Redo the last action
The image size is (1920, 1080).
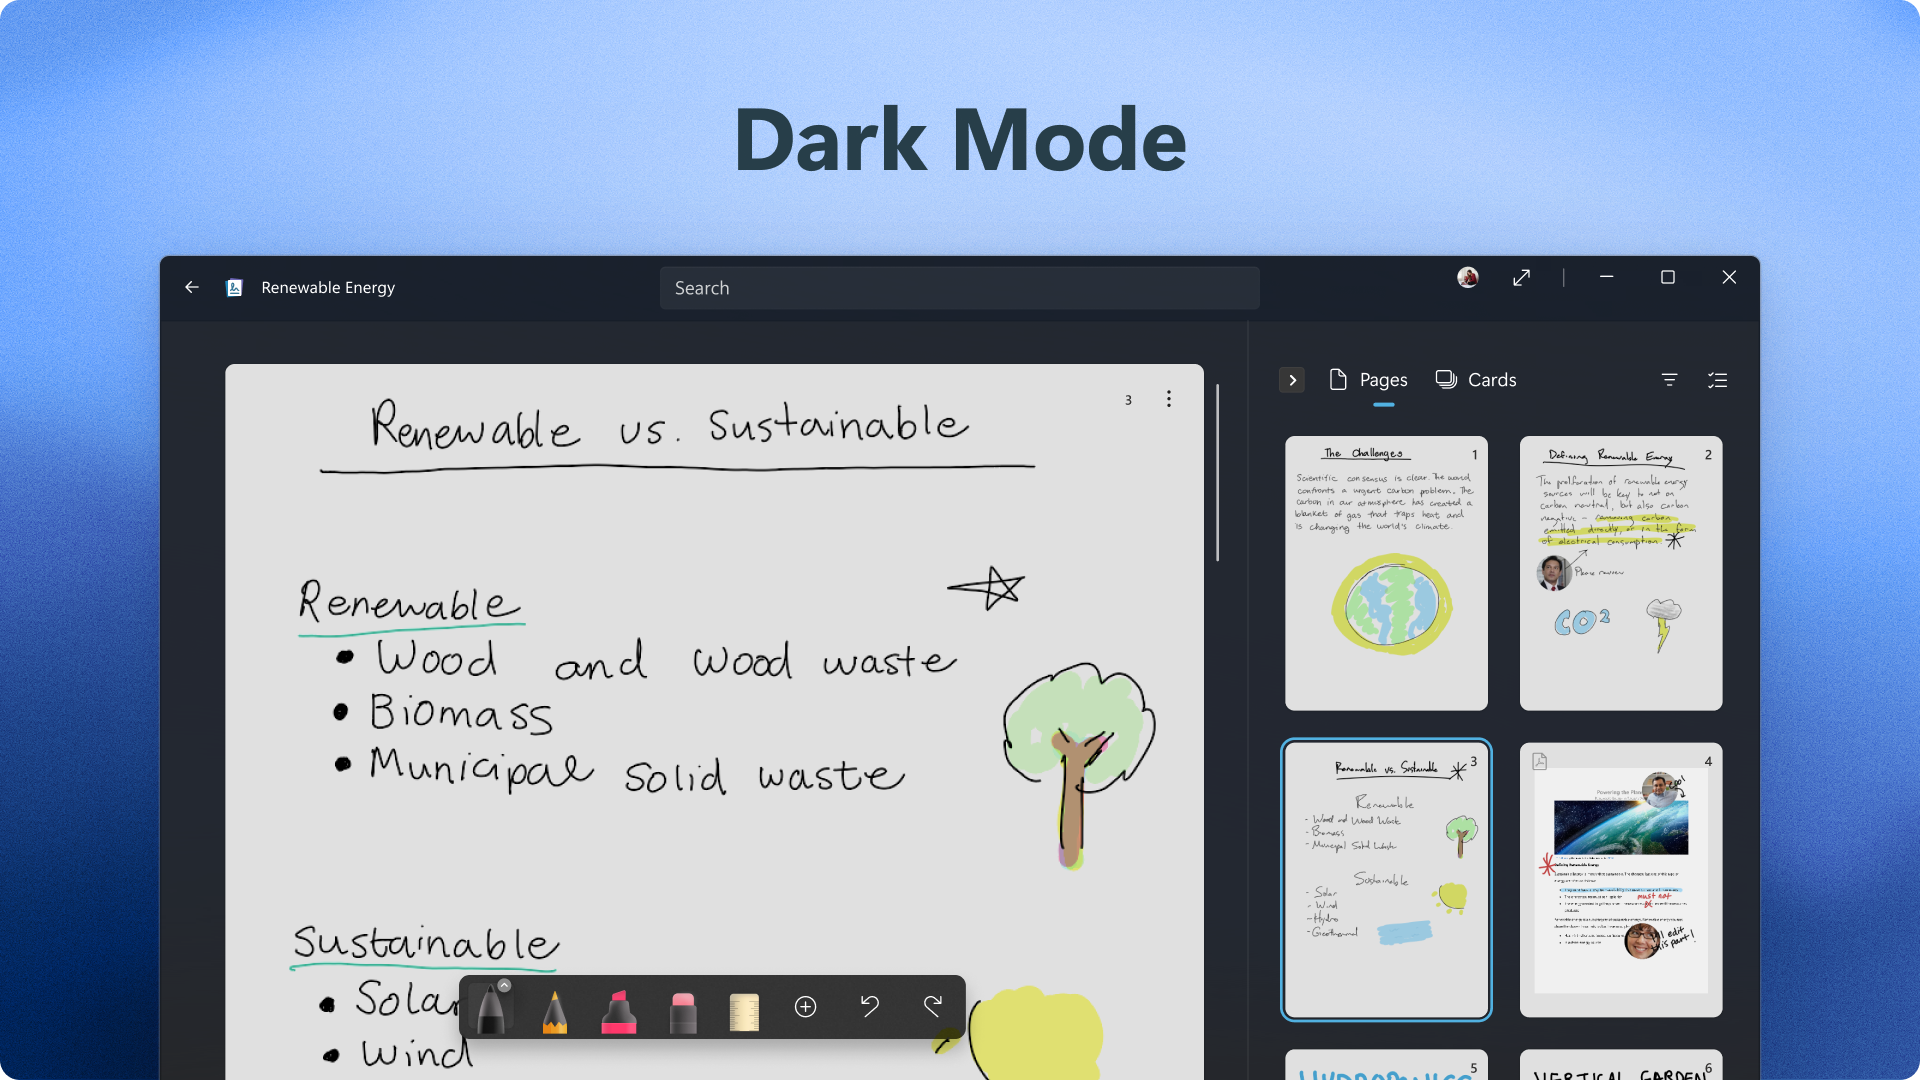click(933, 1006)
